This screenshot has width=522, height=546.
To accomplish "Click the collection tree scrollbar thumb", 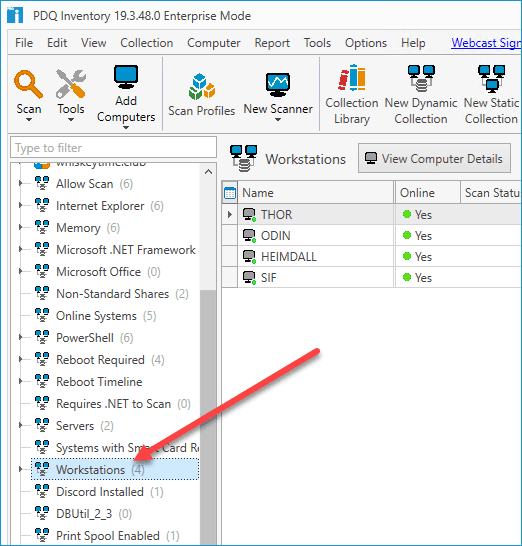I will [208, 417].
